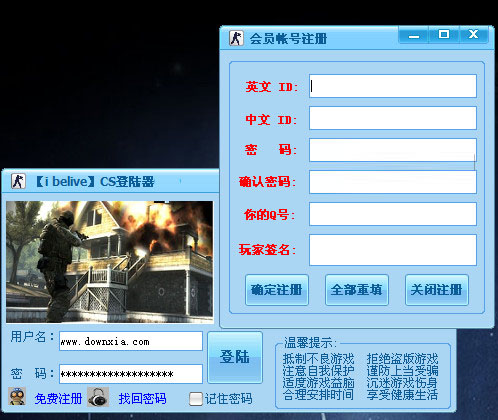The width and height of the screenshot is (498, 420).
Task: Minimize the 会员帐号注册 window
Action: click(414, 35)
